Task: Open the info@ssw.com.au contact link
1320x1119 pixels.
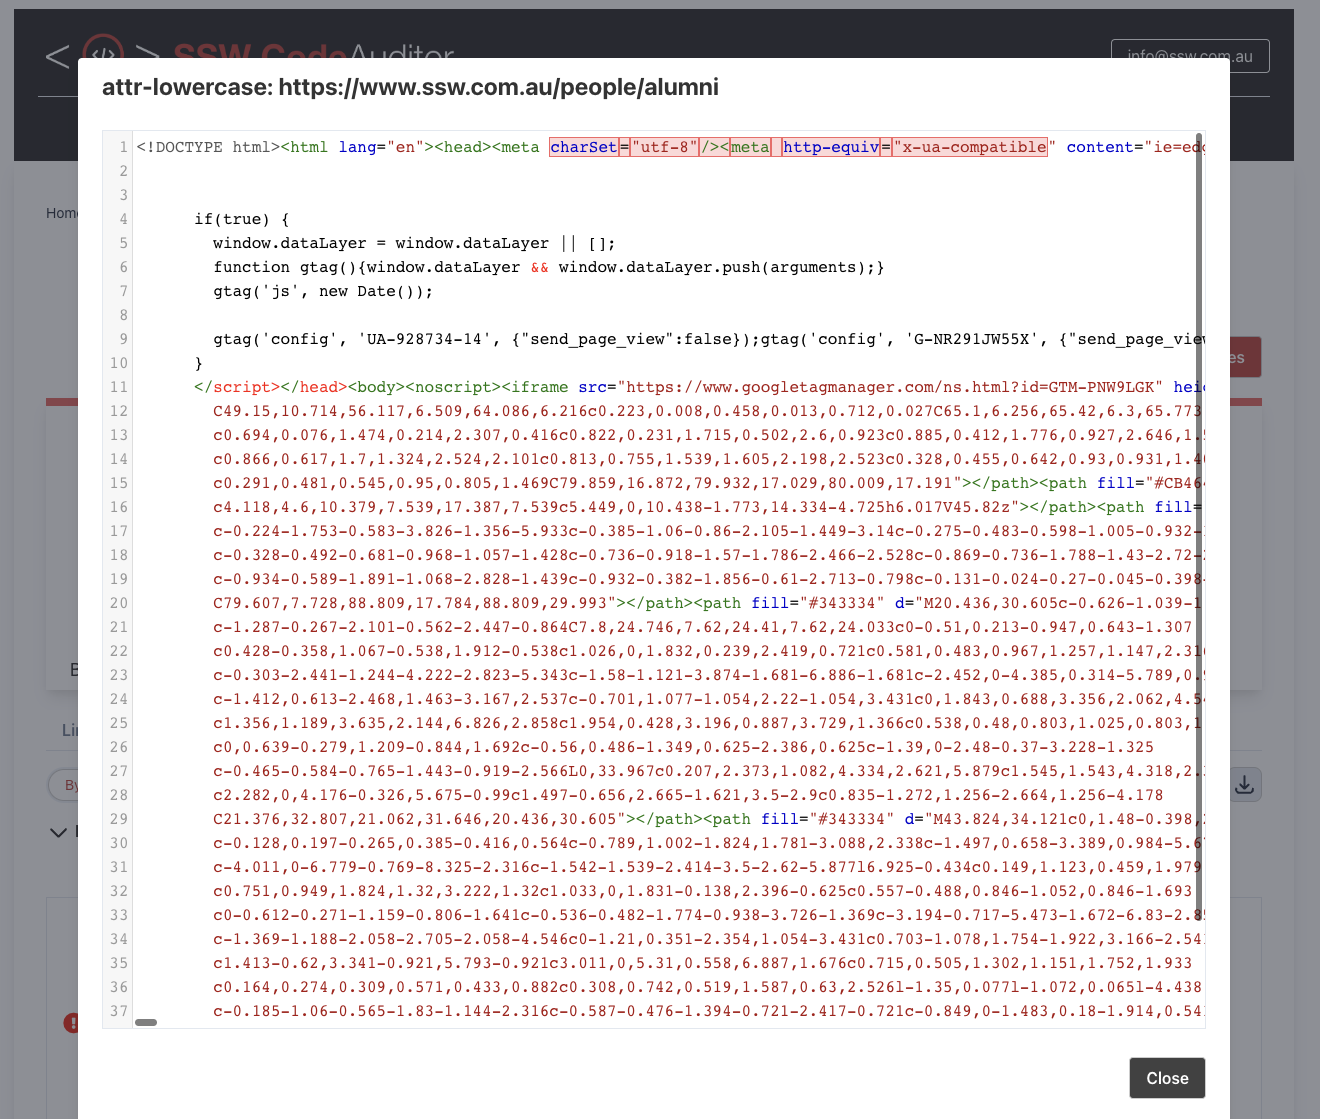Action: coord(1189,56)
